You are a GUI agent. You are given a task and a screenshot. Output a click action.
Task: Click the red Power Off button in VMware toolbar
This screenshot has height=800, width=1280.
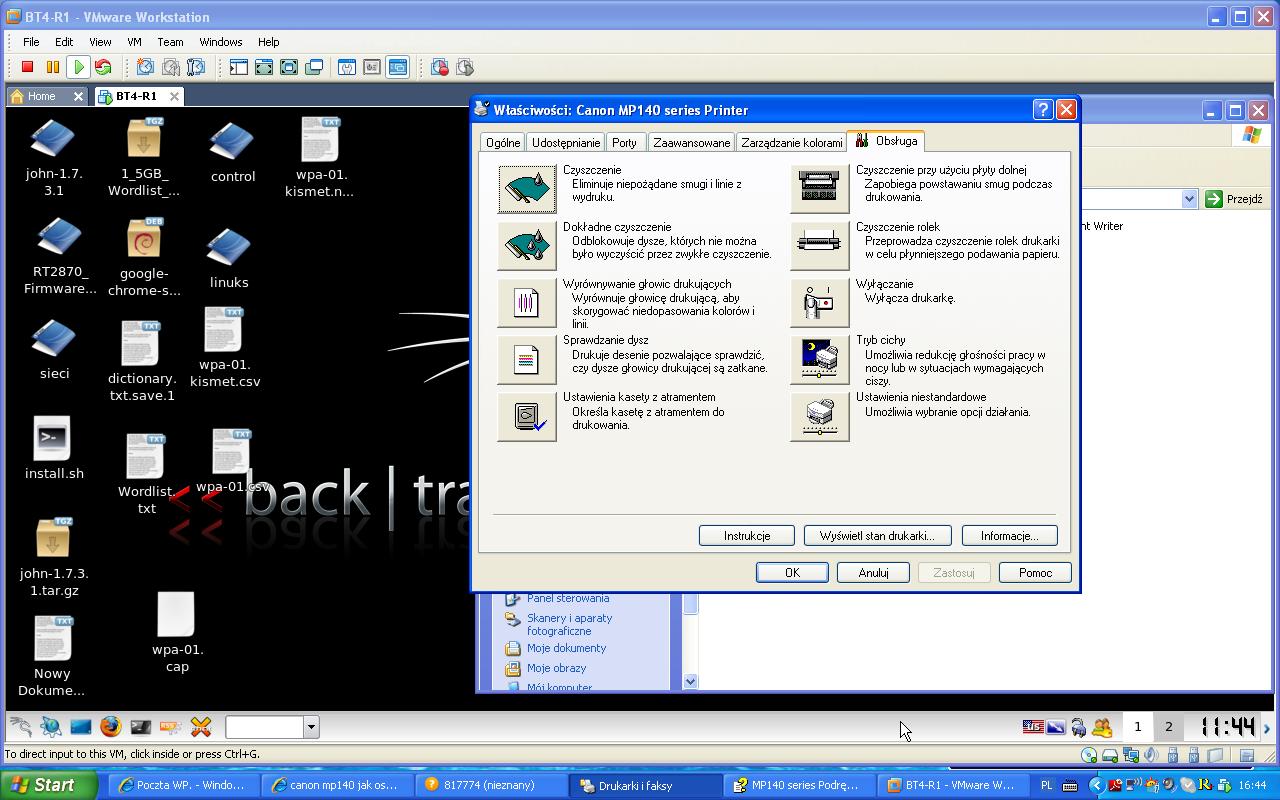(x=27, y=67)
